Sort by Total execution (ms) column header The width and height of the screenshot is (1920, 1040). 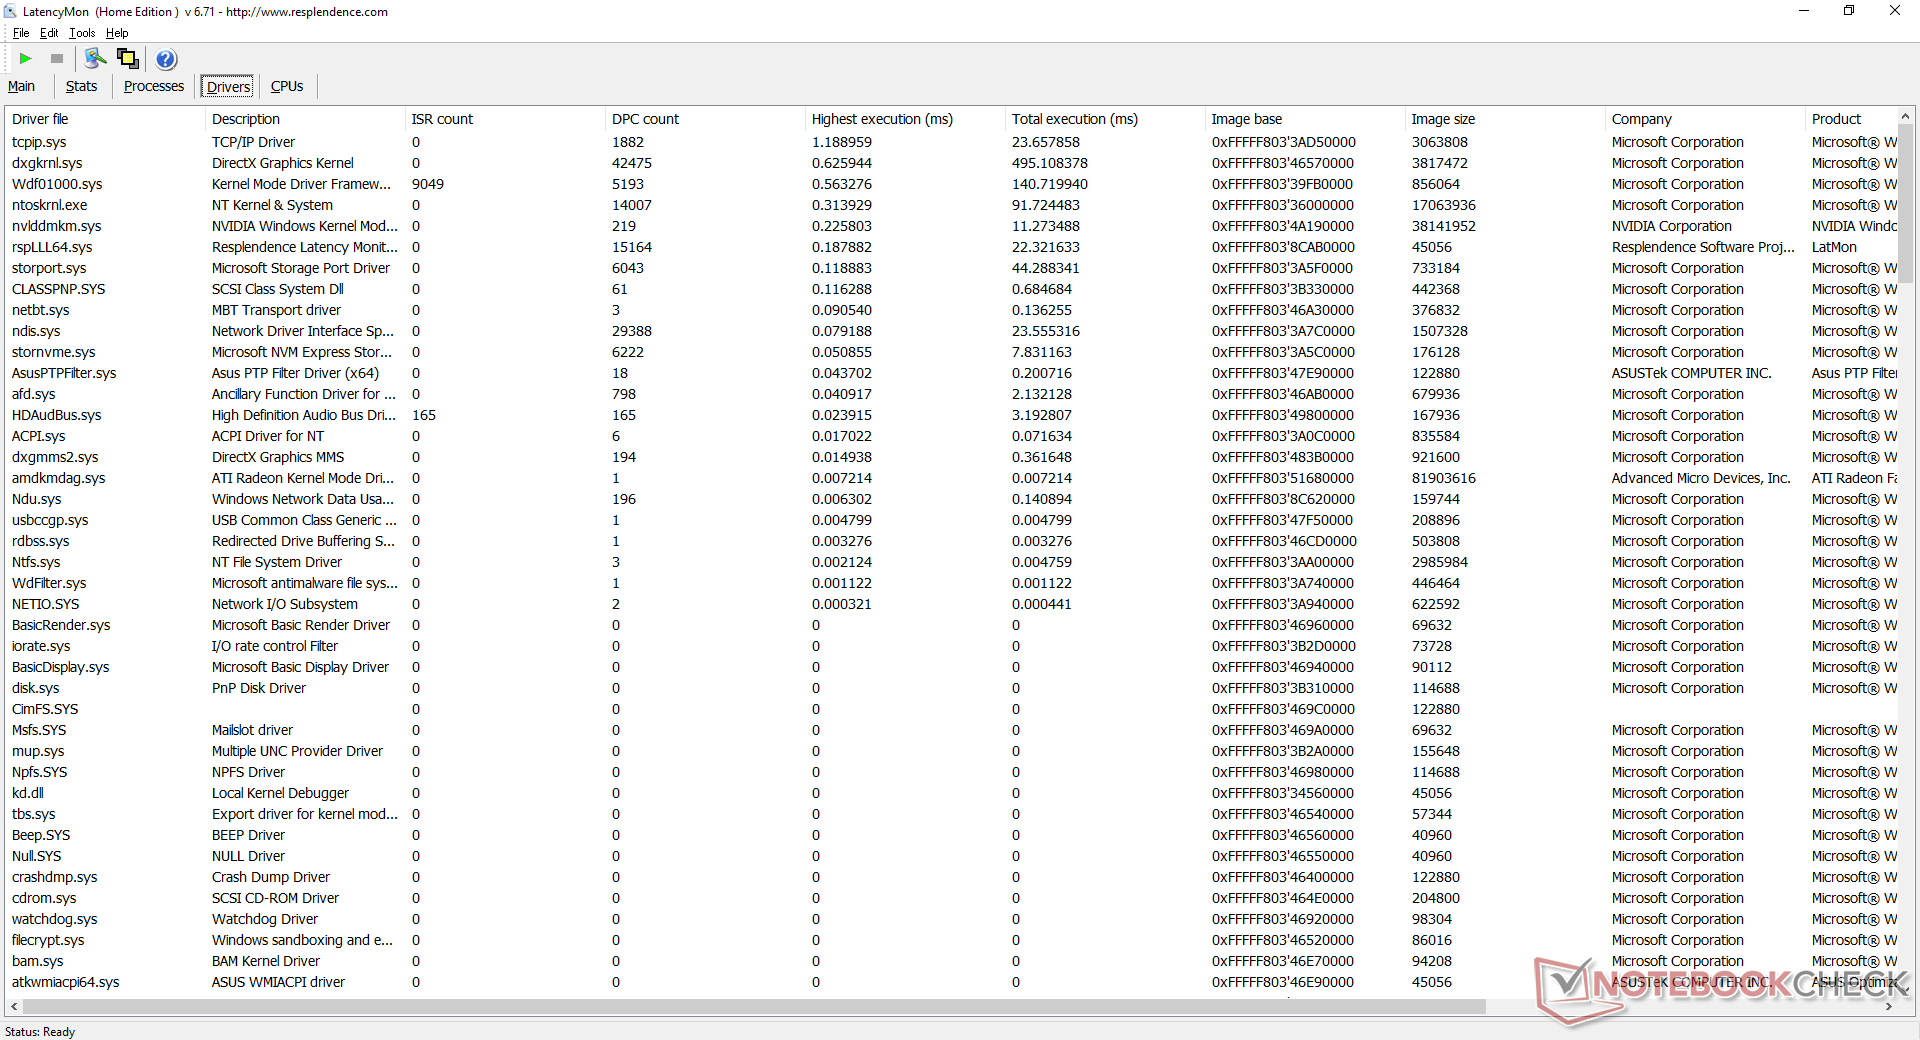(x=1105, y=119)
